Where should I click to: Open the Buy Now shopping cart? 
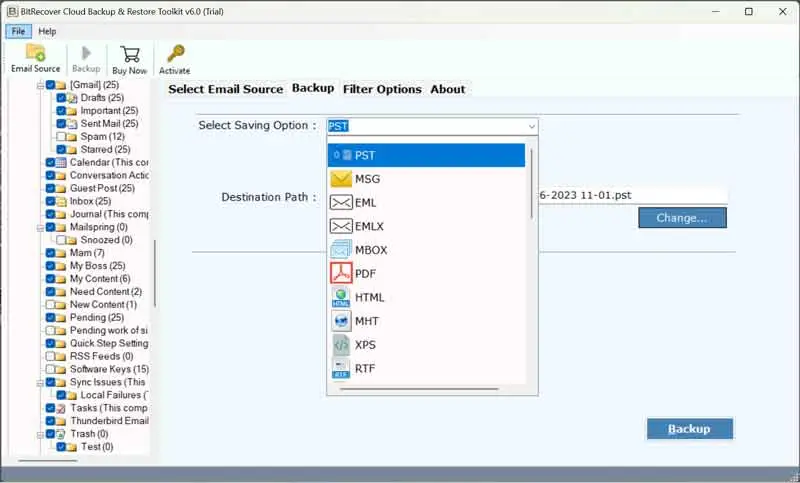coord(130,59)
